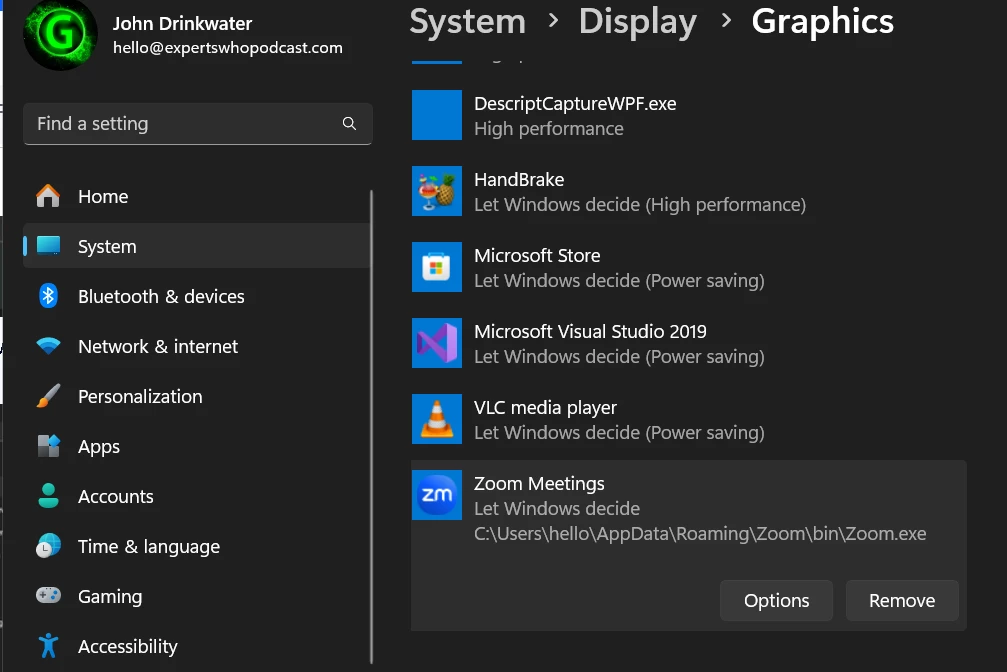
Task: Open Personalization settings
Action: pyautogui.click(x=197, y=396)
